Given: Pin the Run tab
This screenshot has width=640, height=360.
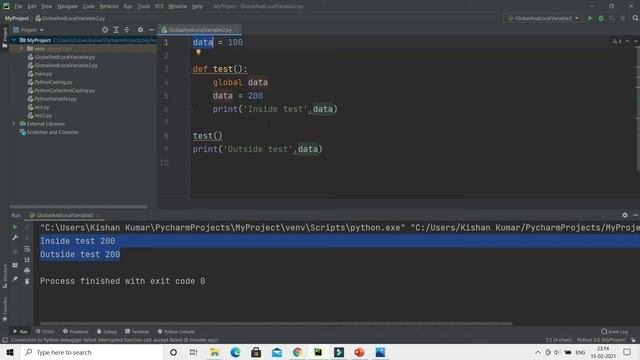Looking at the screenshot, I should click(15, 279).
